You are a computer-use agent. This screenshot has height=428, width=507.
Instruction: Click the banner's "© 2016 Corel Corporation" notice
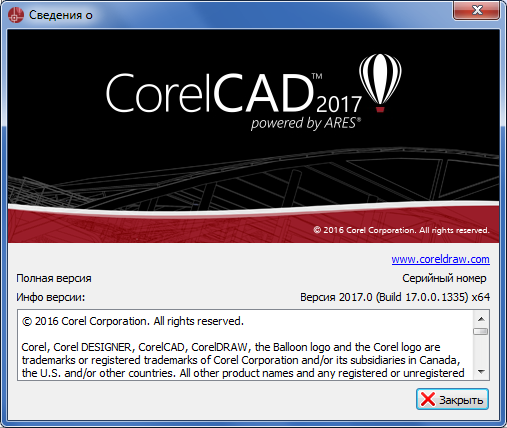401,230
